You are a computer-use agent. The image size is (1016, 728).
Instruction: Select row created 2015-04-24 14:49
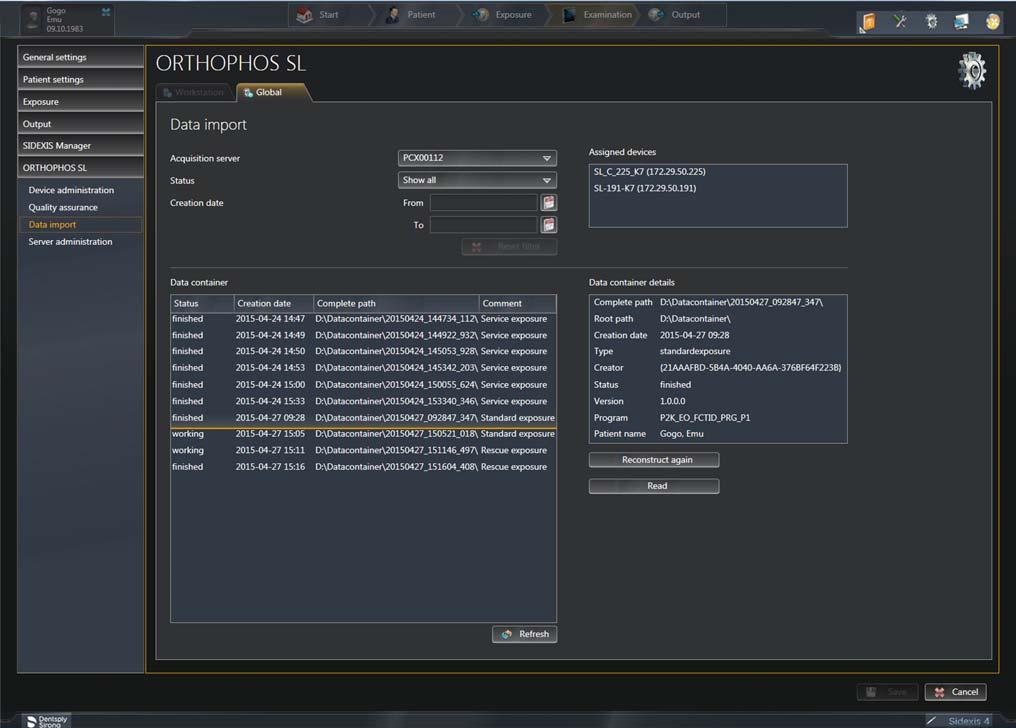[x=363, y=336]
